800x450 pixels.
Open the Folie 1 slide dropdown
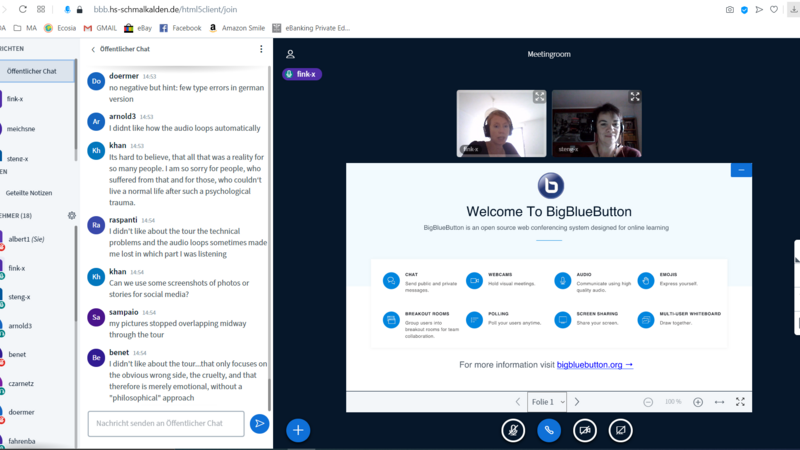click(x=547, y=402)
